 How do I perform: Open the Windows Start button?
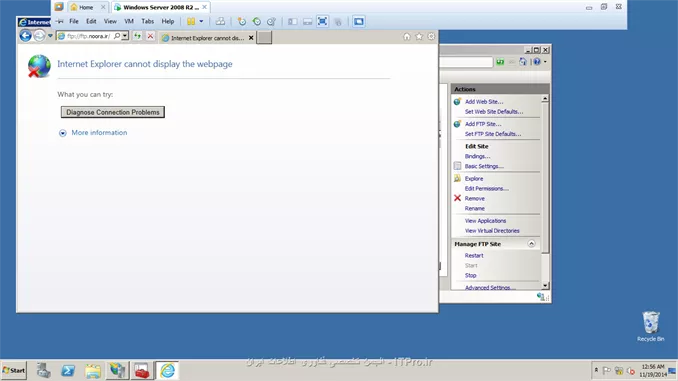click(x=14, y=371)
